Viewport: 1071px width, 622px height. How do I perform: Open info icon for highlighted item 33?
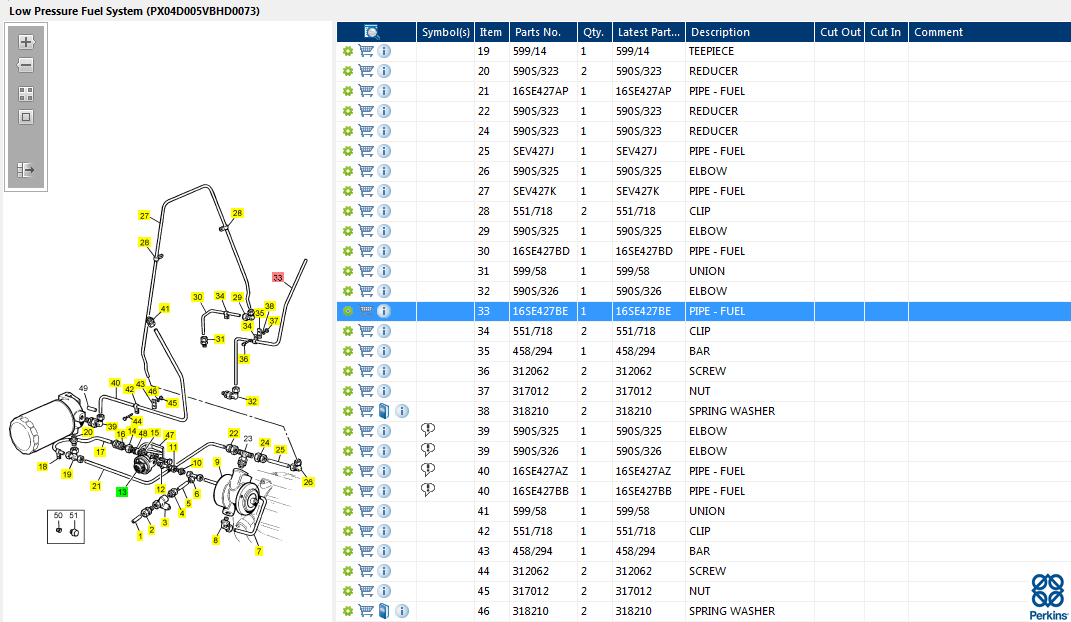pyautogui.click(x=384, y=311)
